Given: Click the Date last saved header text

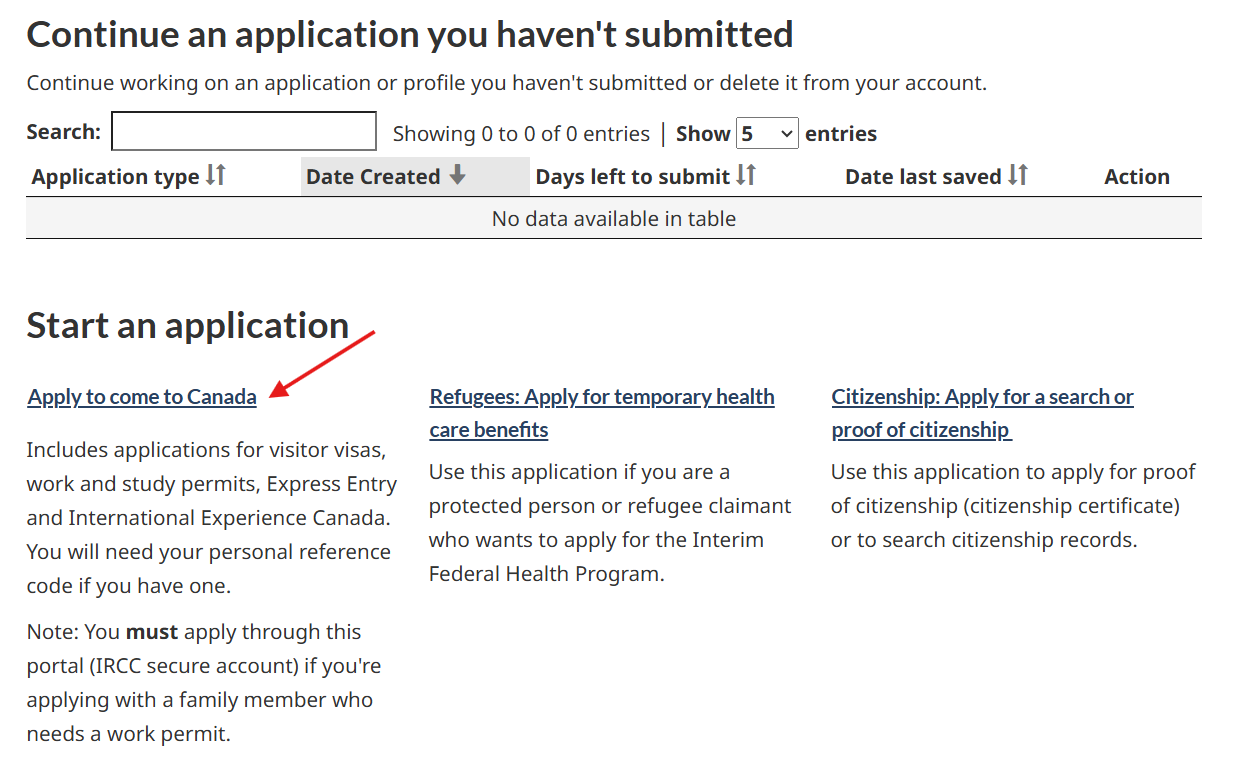Looking at the screenshot, I should [x=923, y=177].
